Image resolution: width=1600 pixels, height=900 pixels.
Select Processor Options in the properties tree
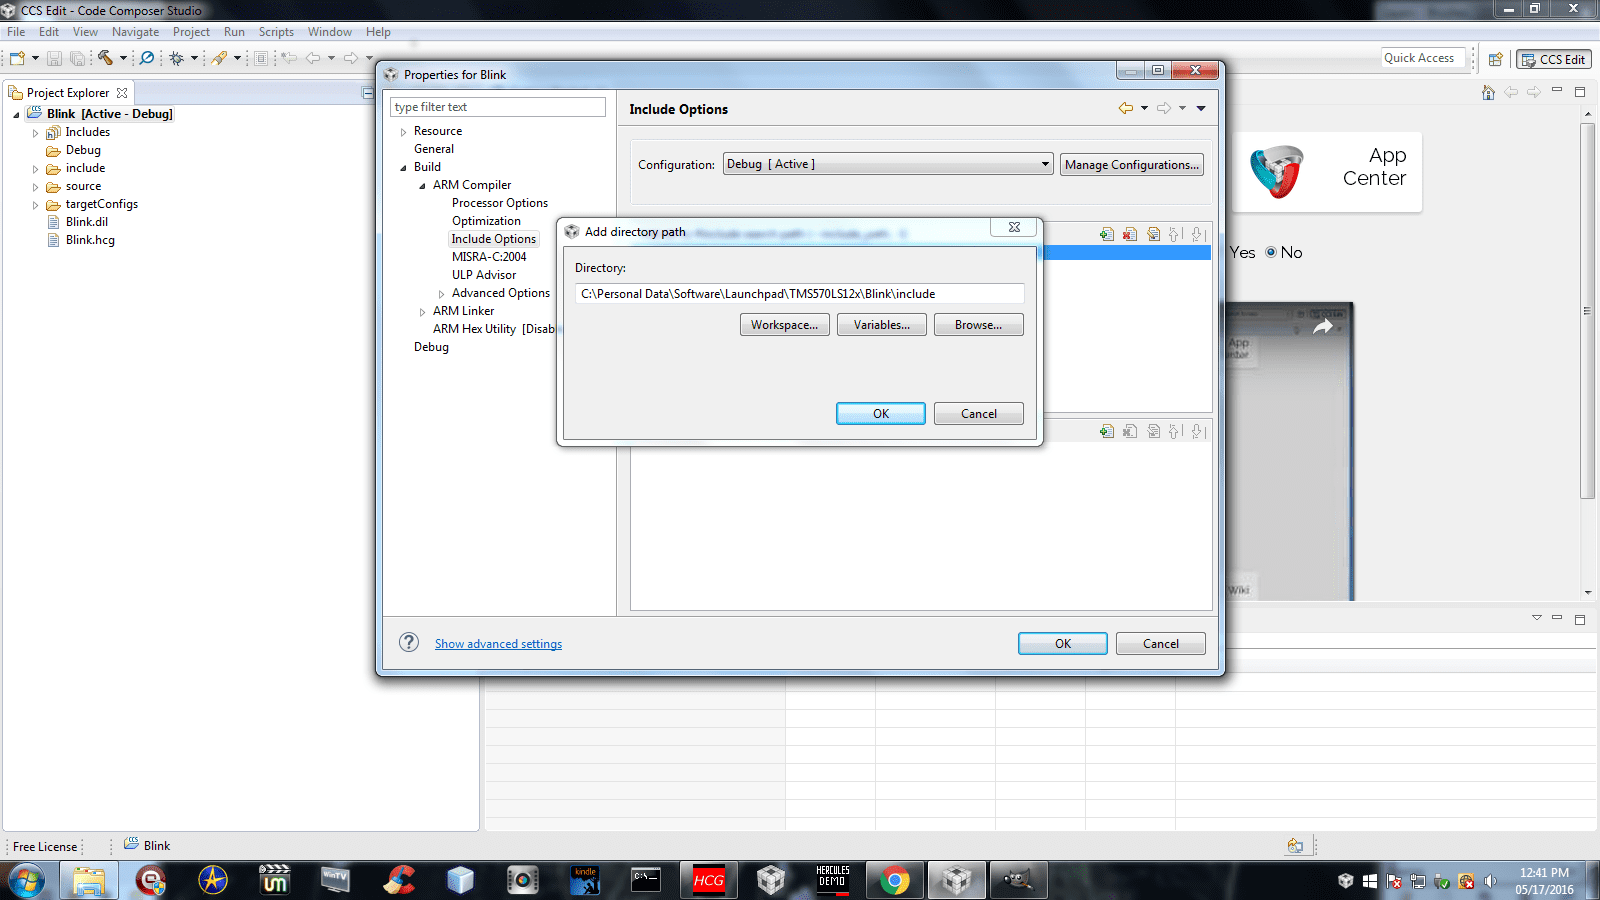[499, 203]
